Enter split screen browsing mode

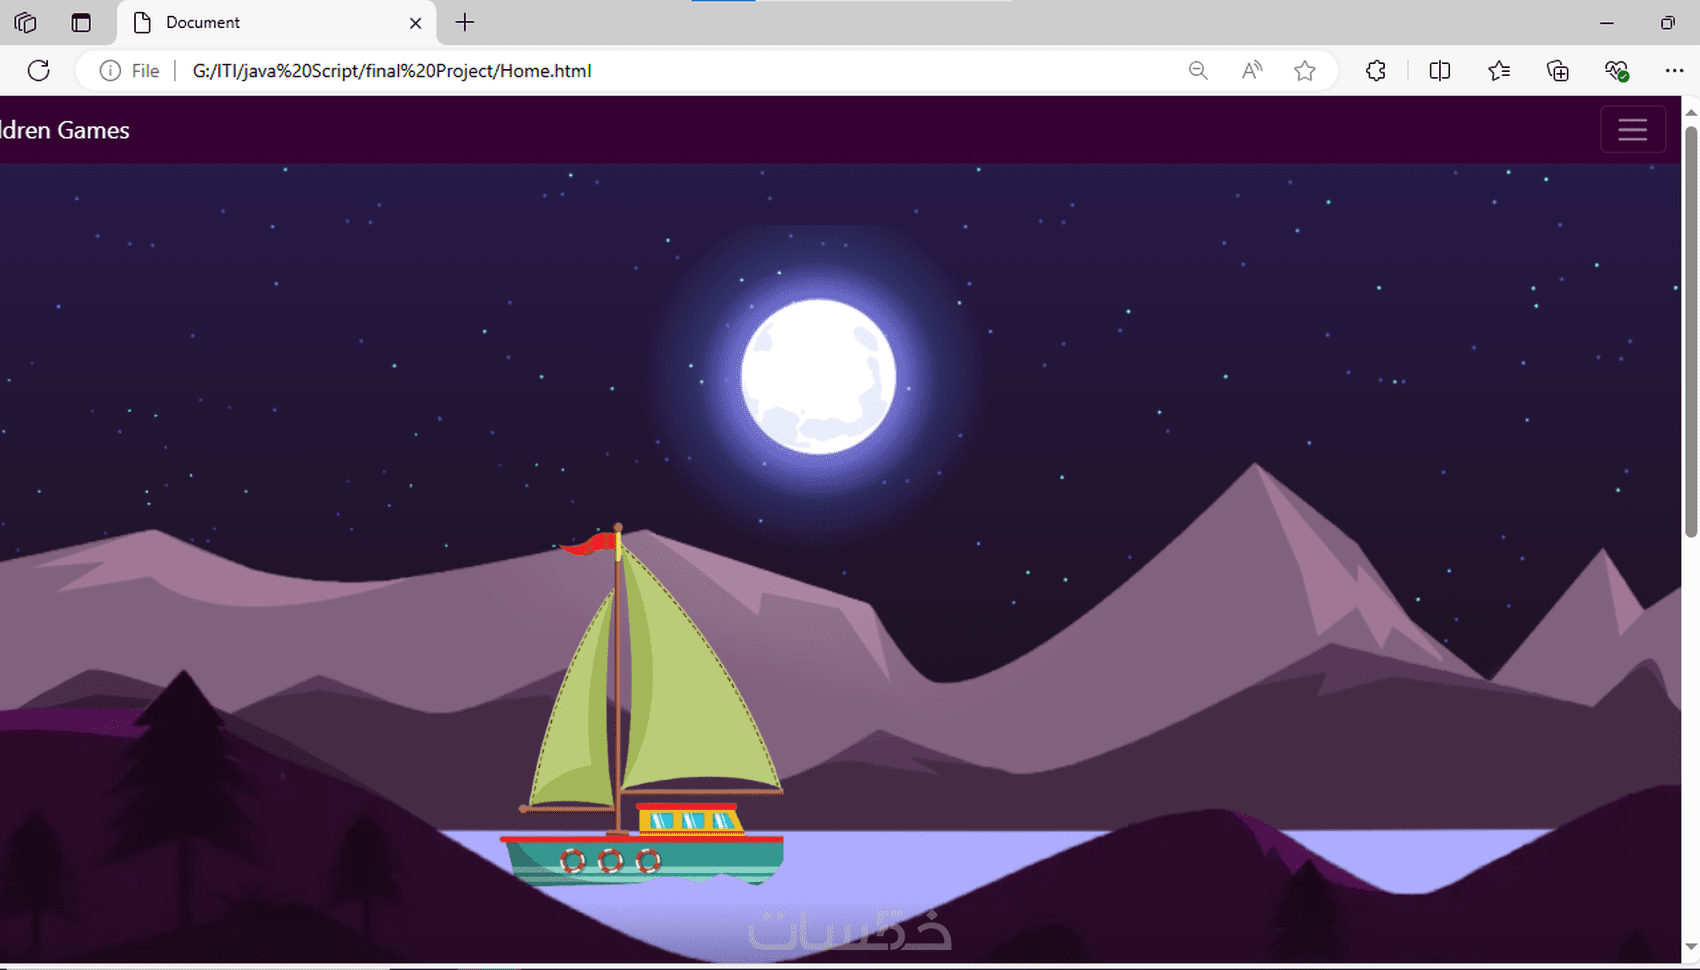click(1439, 70)
